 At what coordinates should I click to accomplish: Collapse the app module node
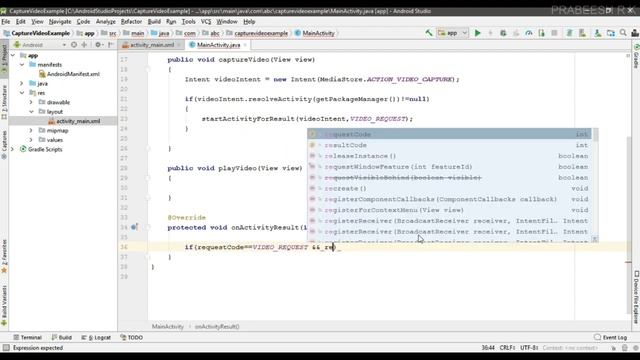(13, 55)
